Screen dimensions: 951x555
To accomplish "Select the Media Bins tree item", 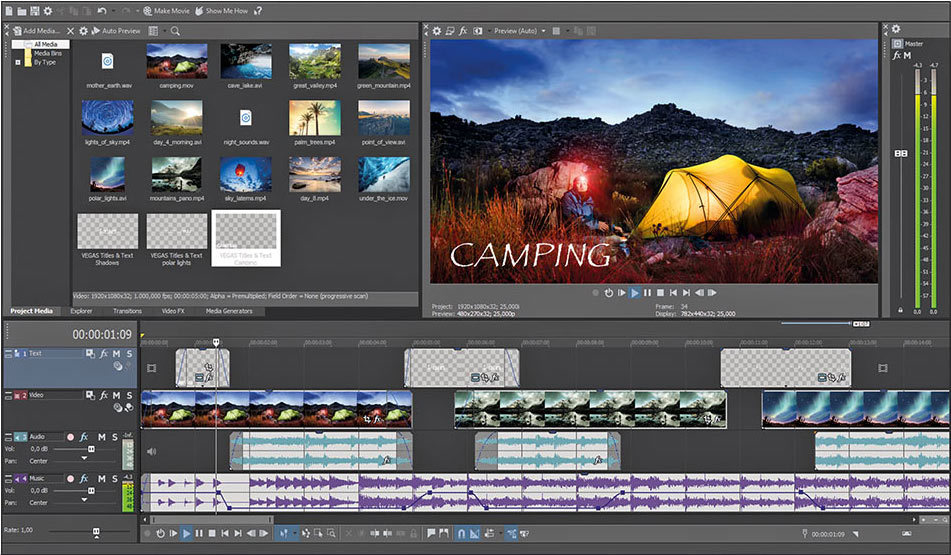I will point(47,53).
